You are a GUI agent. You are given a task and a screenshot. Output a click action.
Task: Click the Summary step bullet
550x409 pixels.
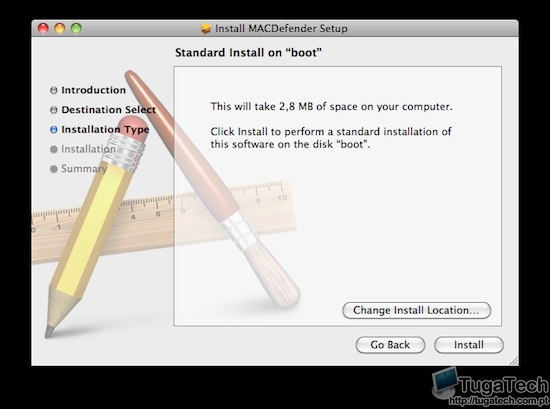54,169
